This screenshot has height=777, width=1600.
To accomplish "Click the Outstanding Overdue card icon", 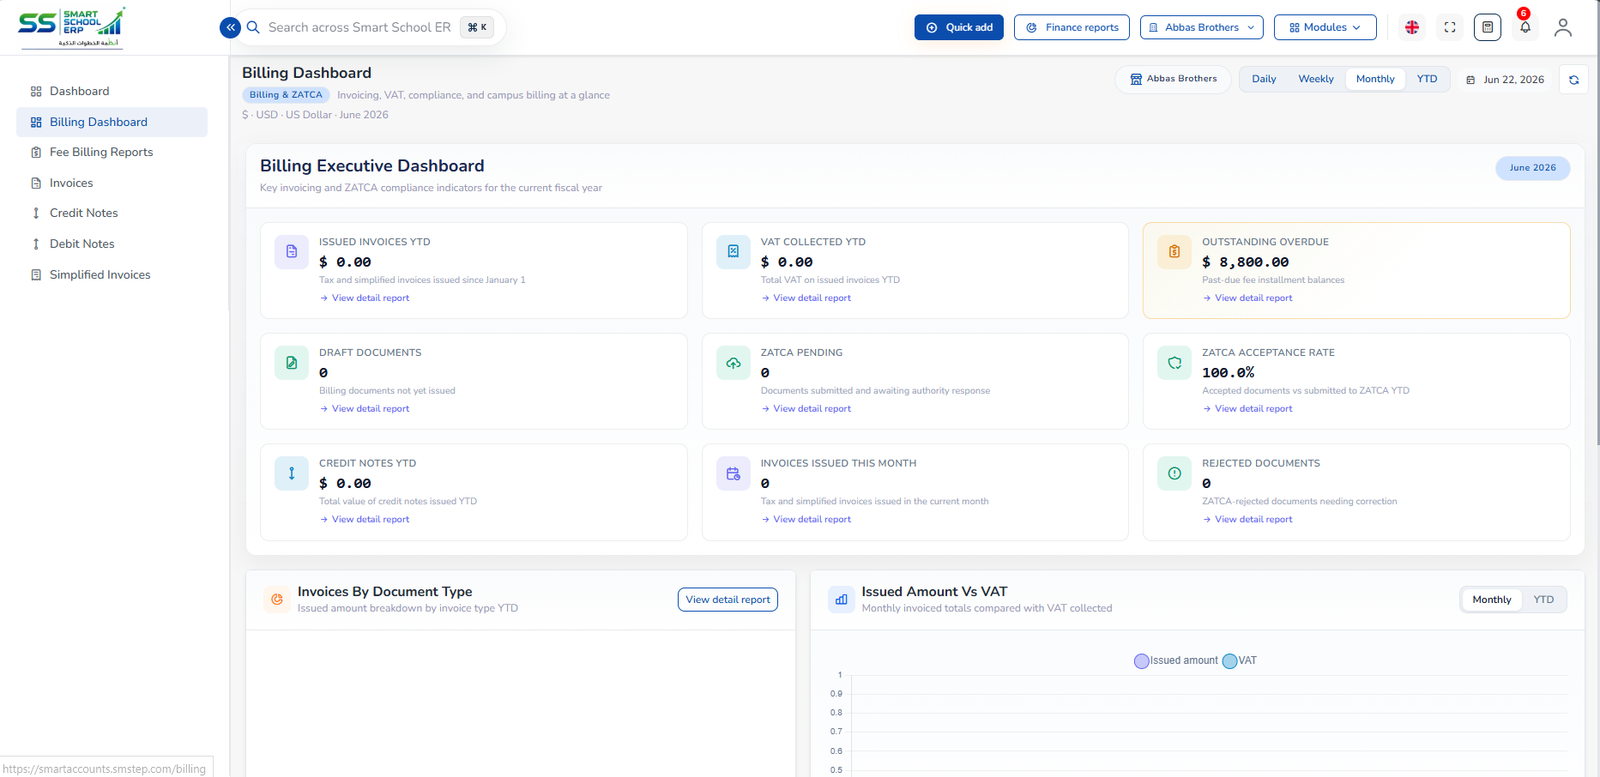I will (x=1175, y=252).
